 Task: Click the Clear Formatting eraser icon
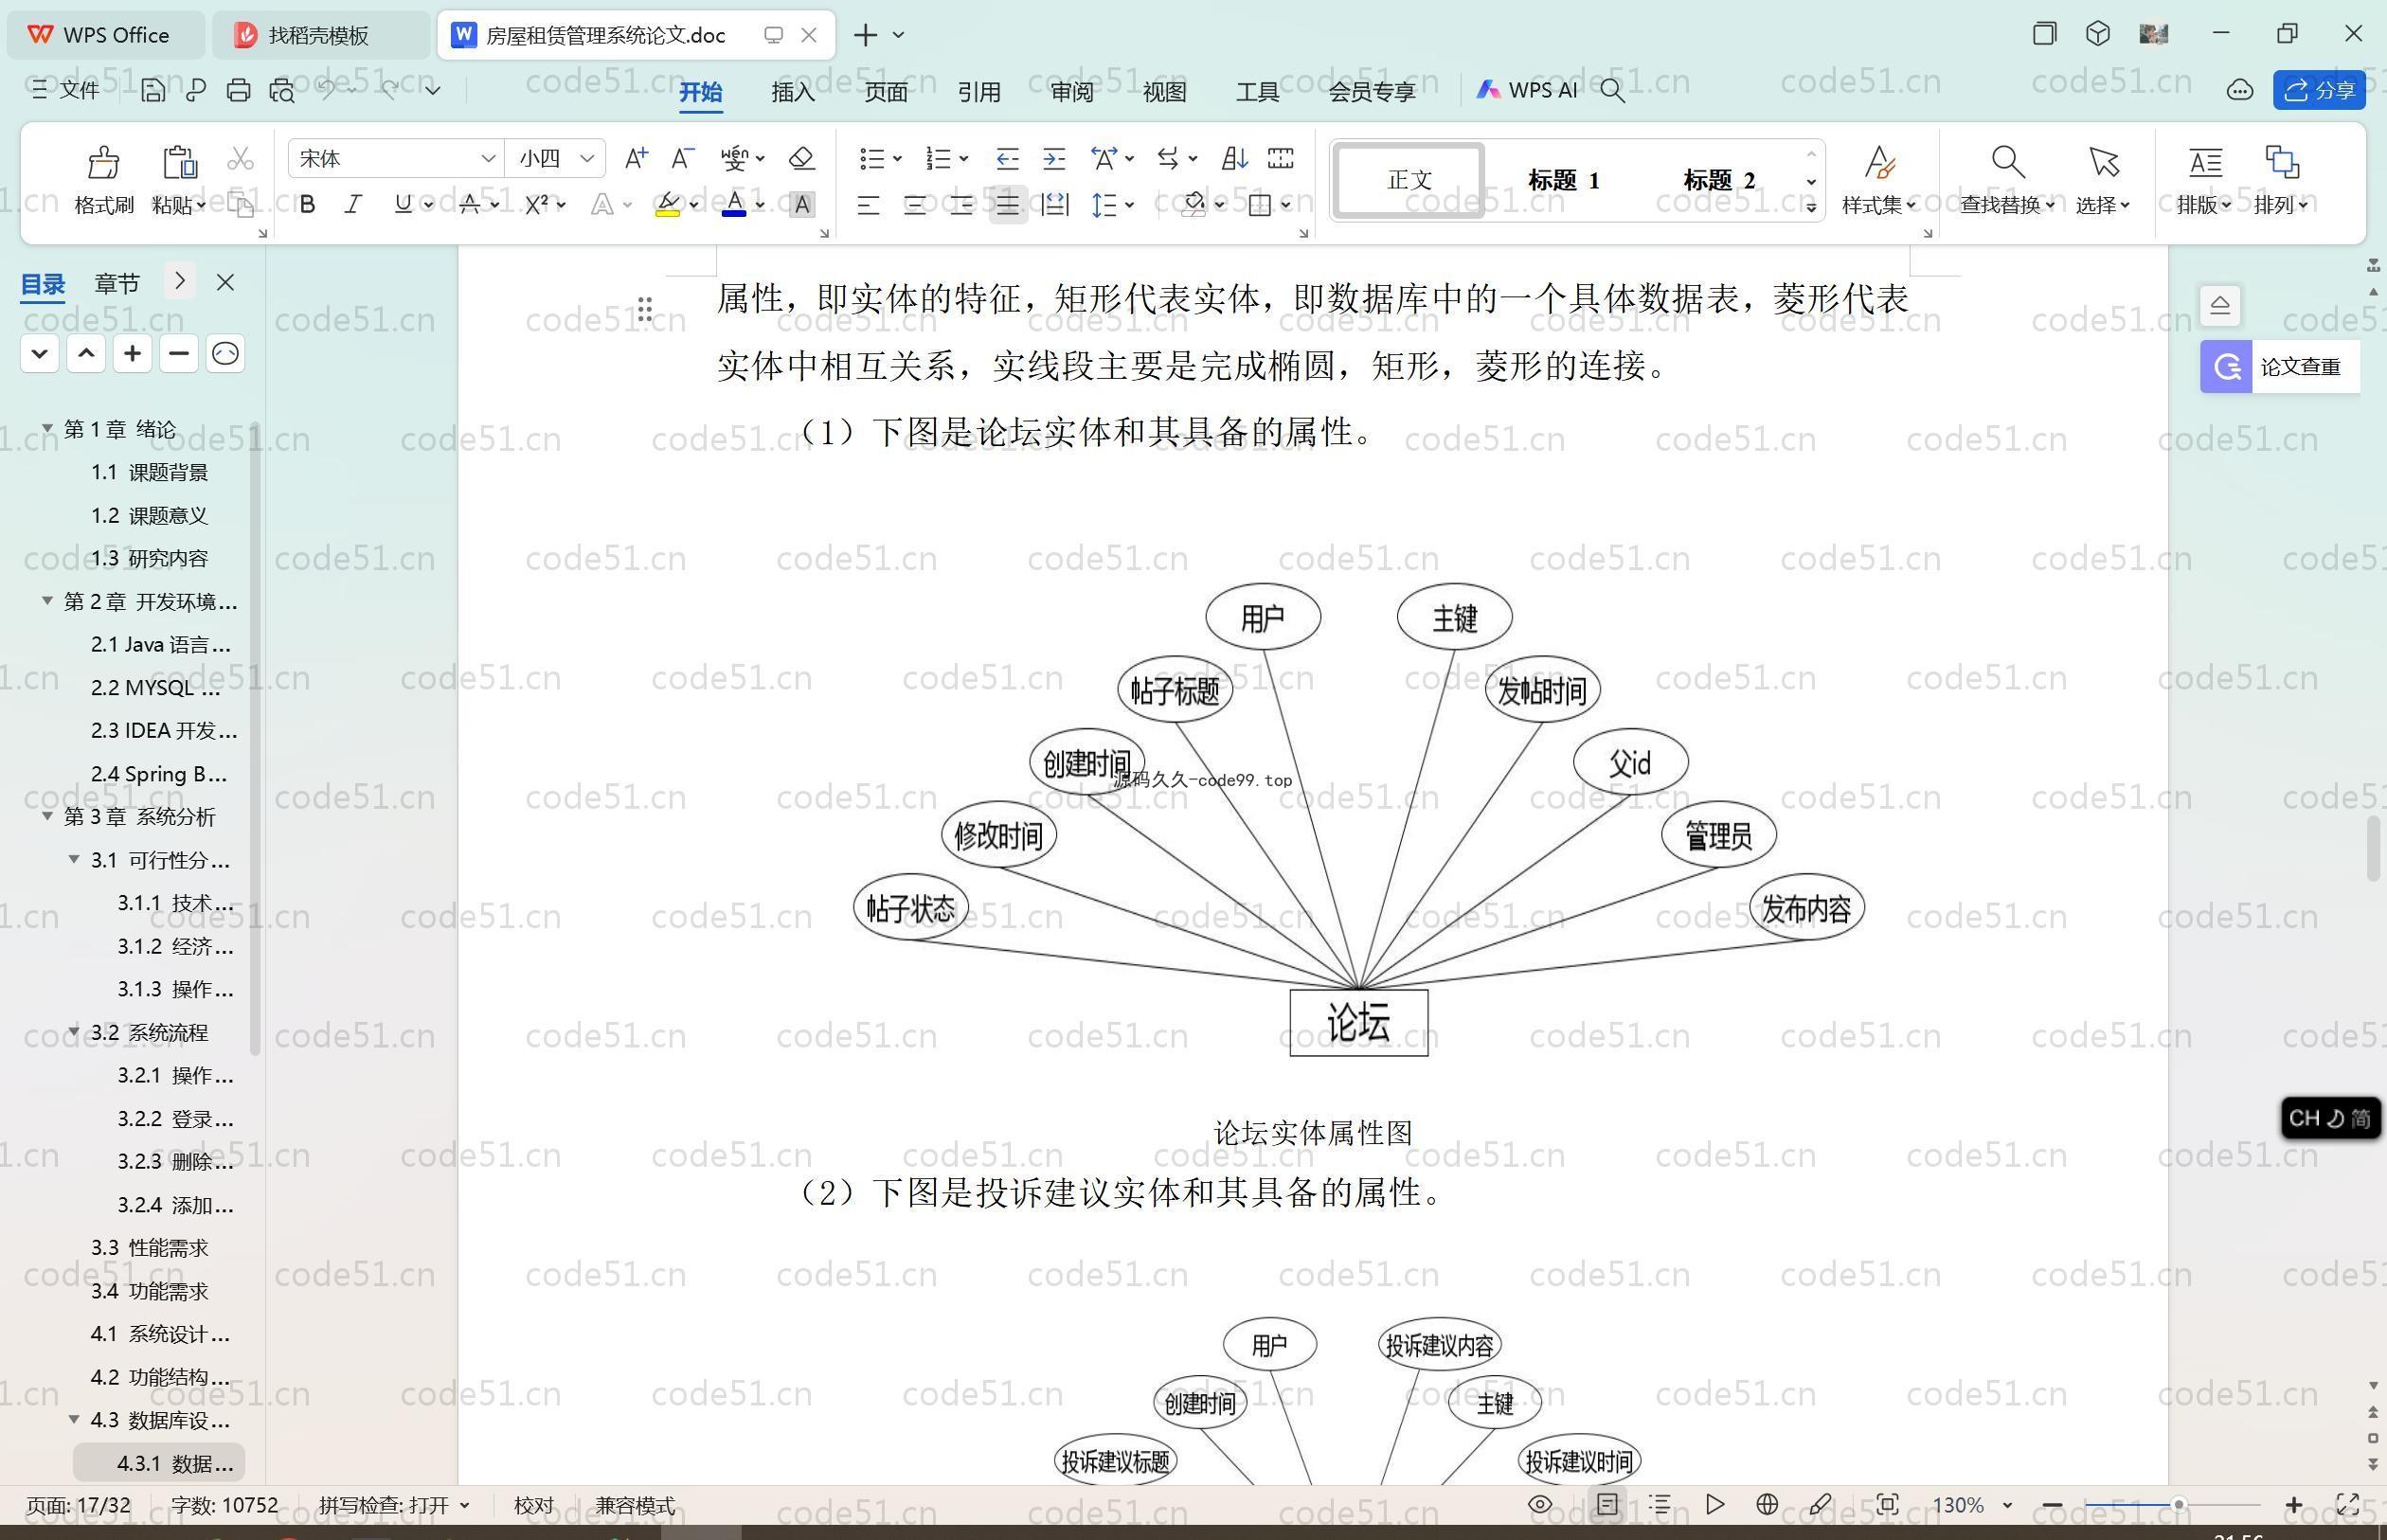pos(801,158)
